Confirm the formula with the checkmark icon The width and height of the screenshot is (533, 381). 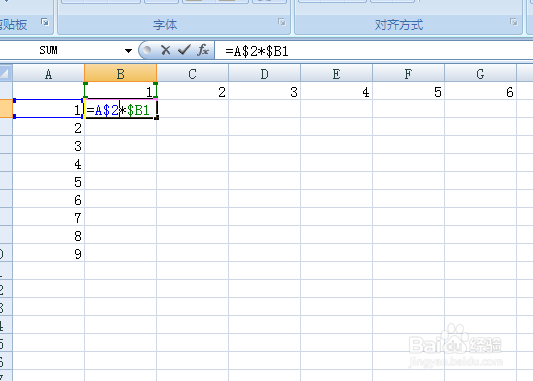pos(184,50)
